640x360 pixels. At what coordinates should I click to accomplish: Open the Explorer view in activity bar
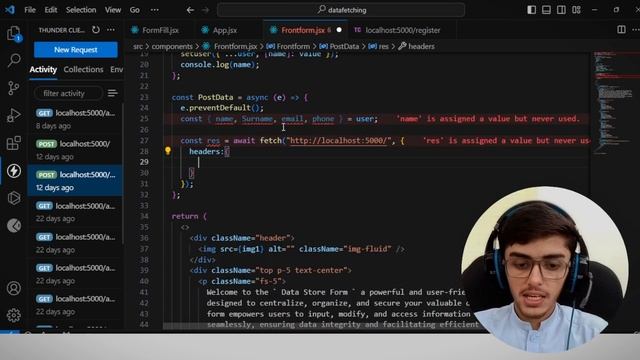(x=13, y=33)
